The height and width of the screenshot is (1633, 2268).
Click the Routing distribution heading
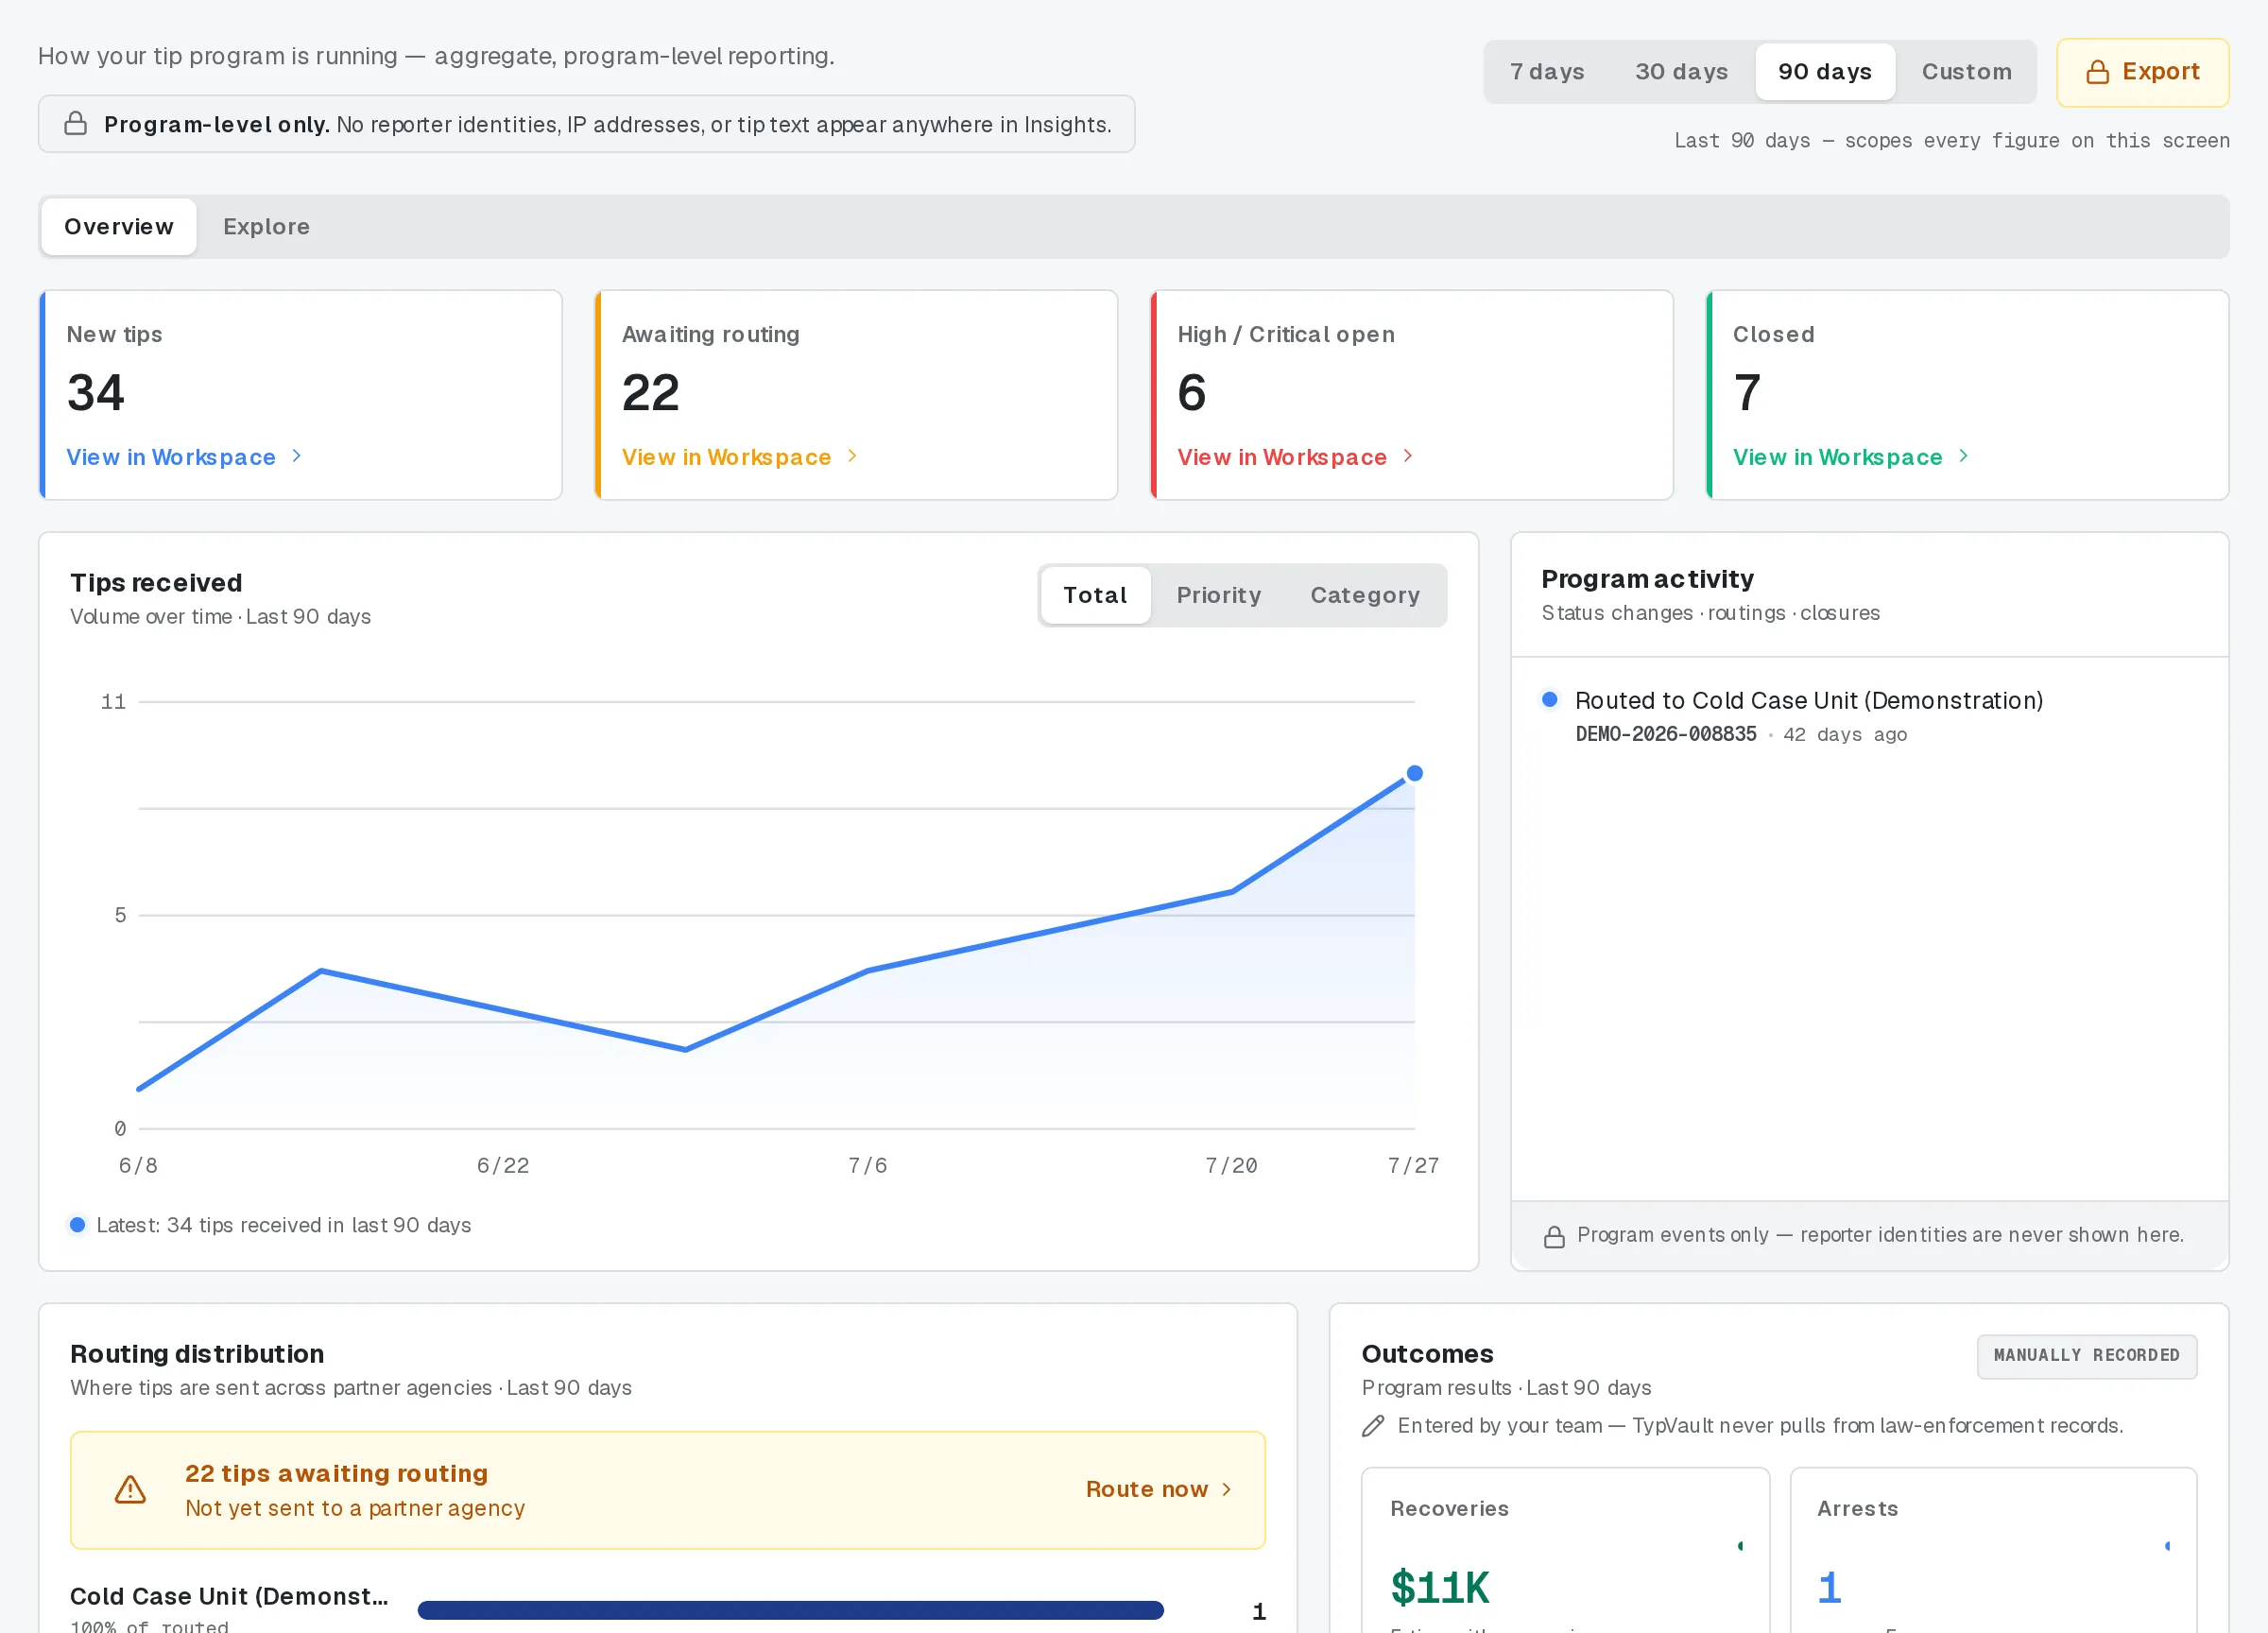(x=197, y=1354)
